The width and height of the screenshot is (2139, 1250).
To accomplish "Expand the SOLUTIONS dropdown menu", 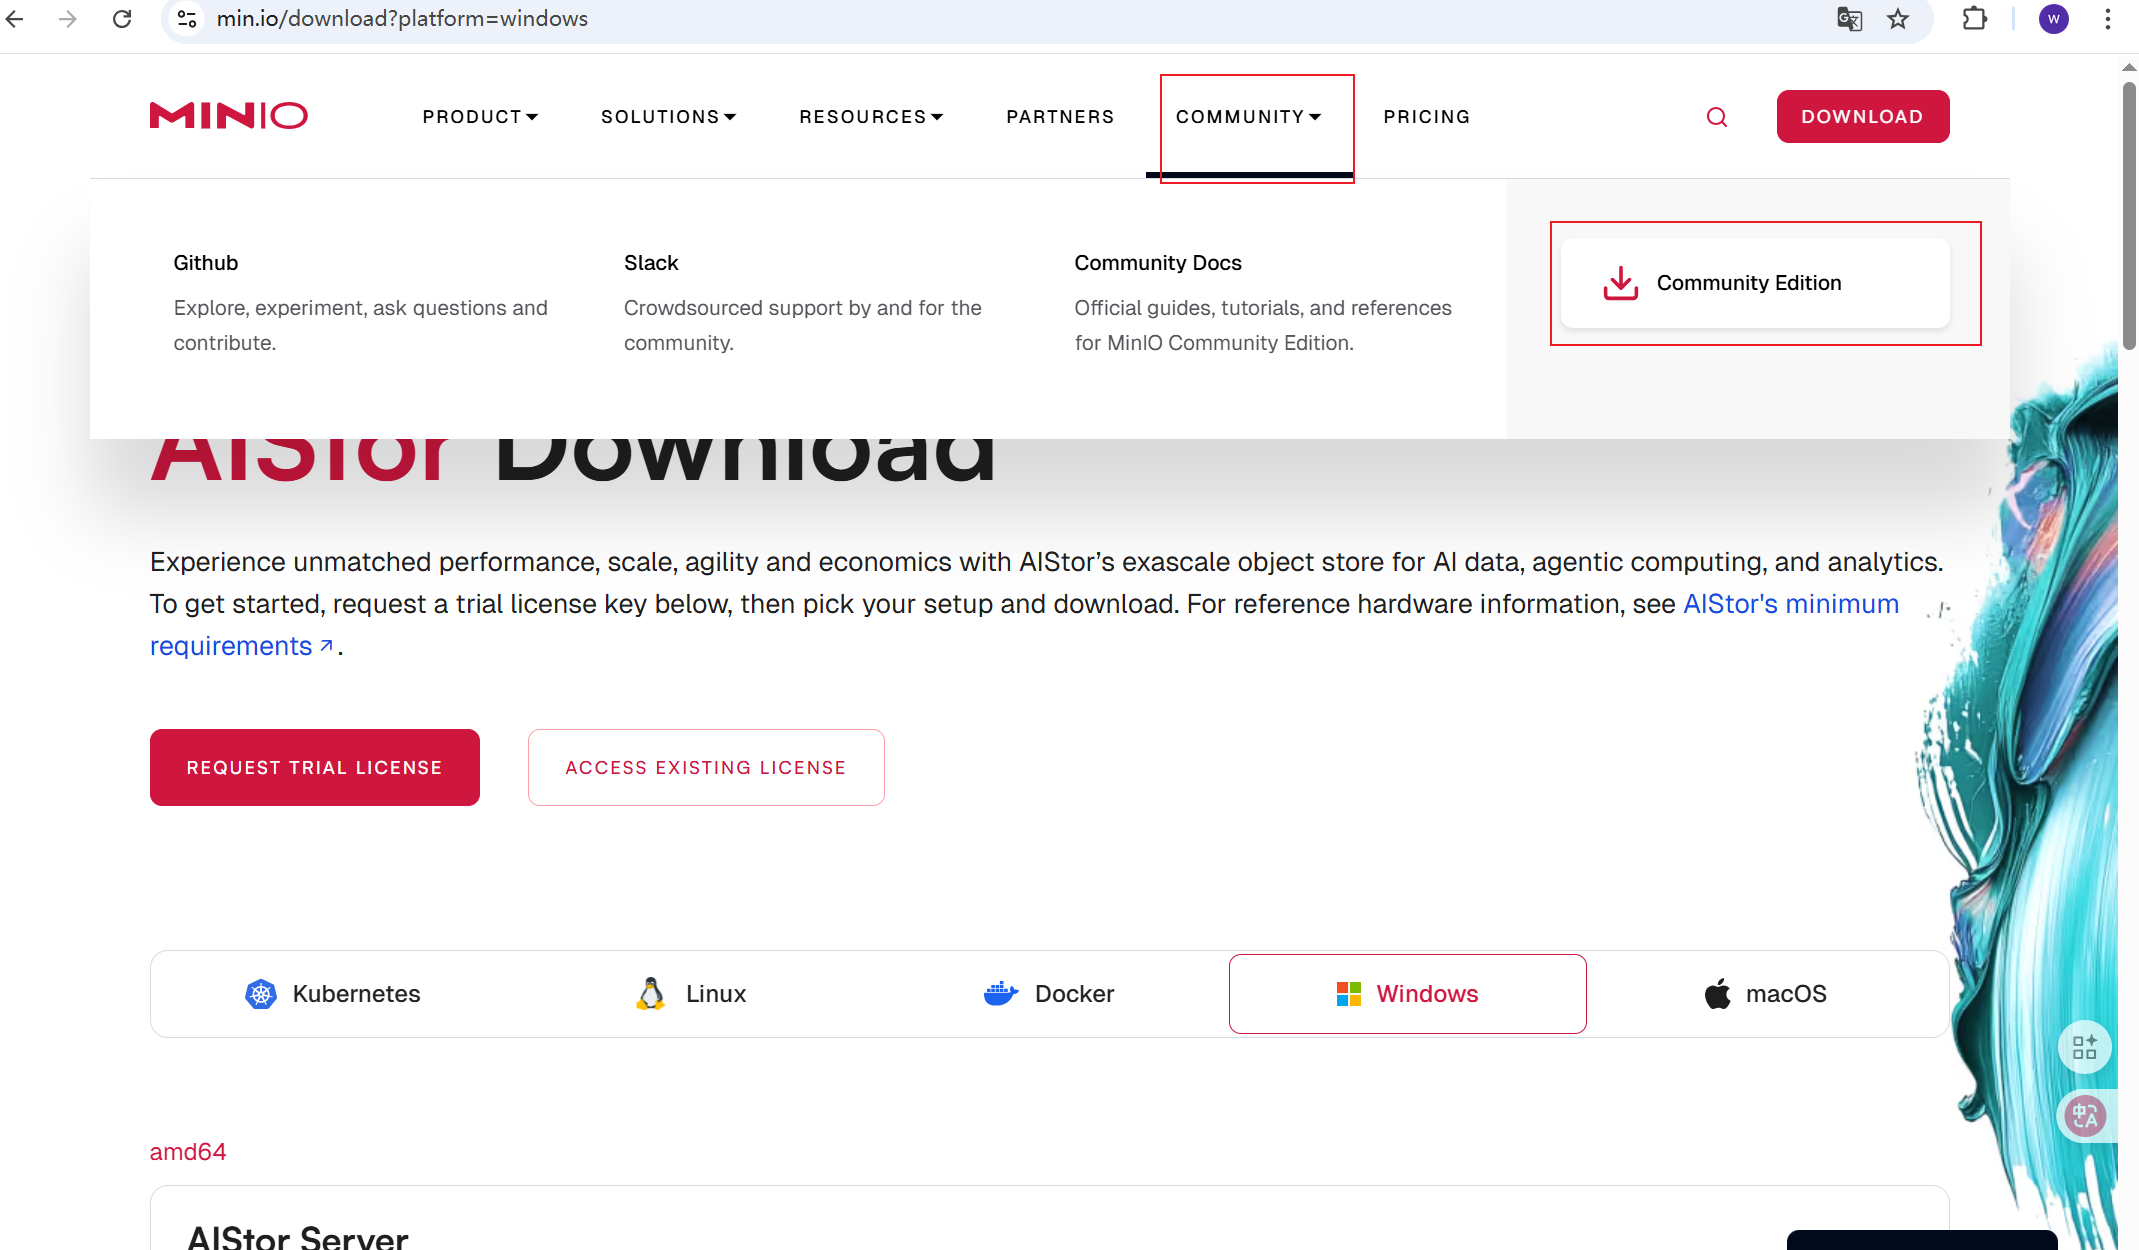I will click(668, 117).
